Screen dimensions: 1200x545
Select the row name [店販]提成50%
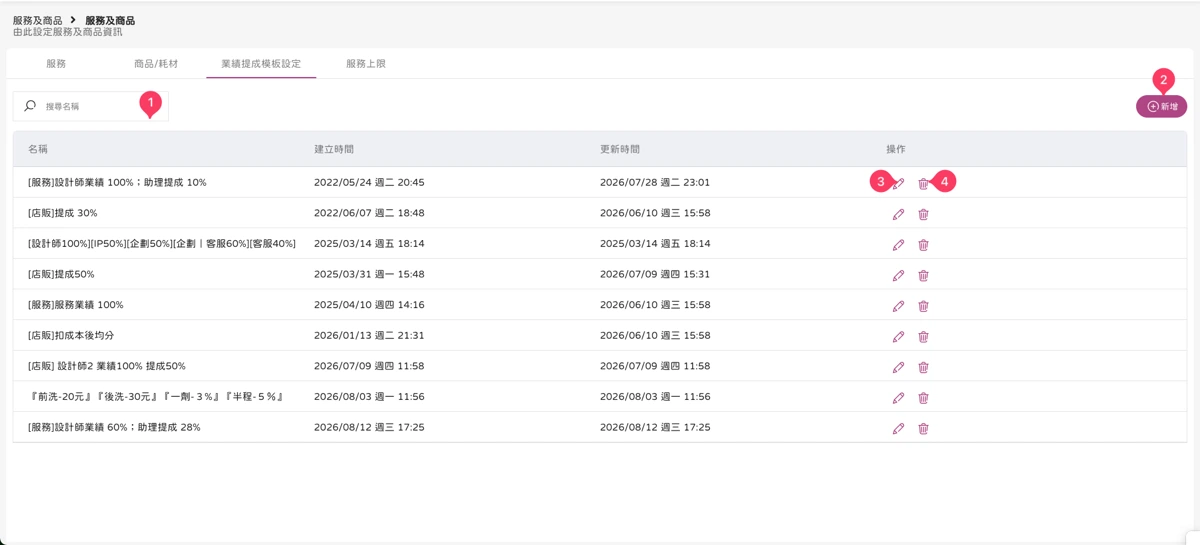[61, 274]
